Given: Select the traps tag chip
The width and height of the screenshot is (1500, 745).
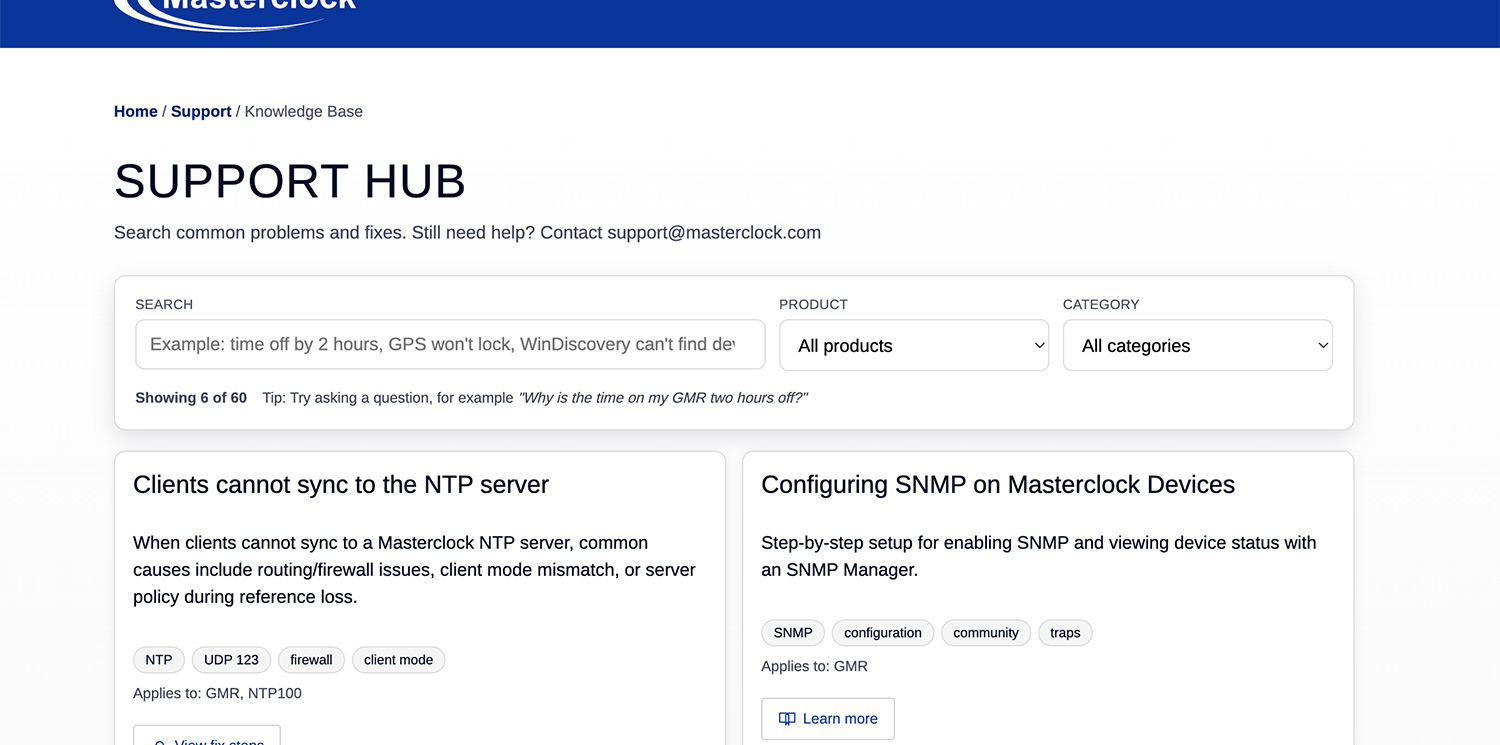Looking at the screenshot, I should pos(1065,633).
